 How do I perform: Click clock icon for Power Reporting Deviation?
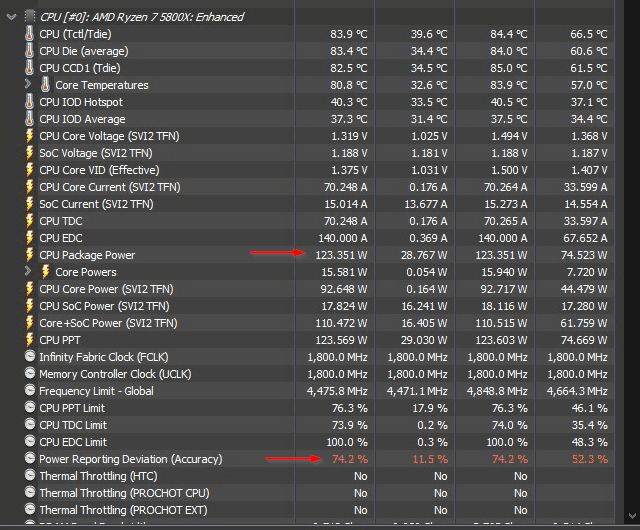pyautogui.click(x=30, y=458)
